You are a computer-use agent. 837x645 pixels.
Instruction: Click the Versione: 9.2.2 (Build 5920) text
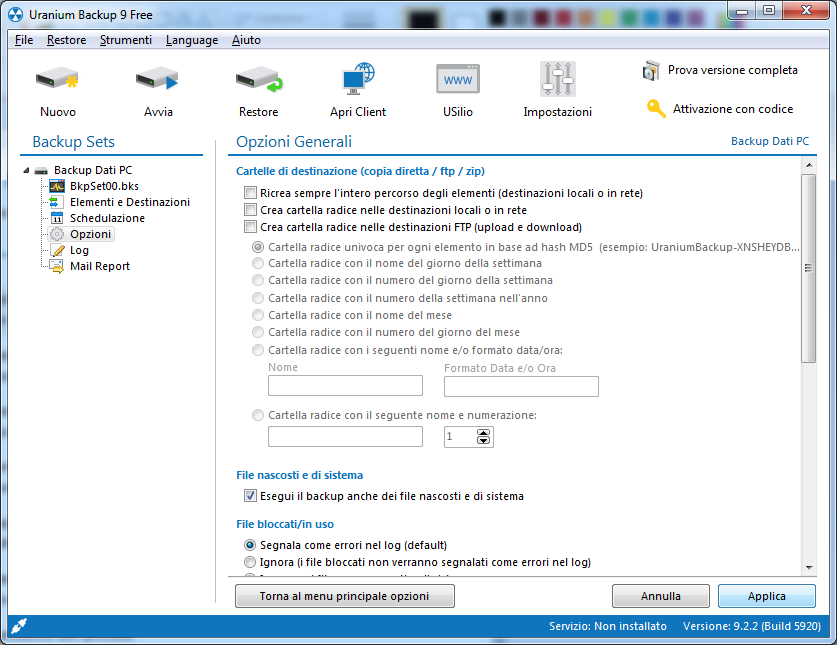(x=752, y=626)
